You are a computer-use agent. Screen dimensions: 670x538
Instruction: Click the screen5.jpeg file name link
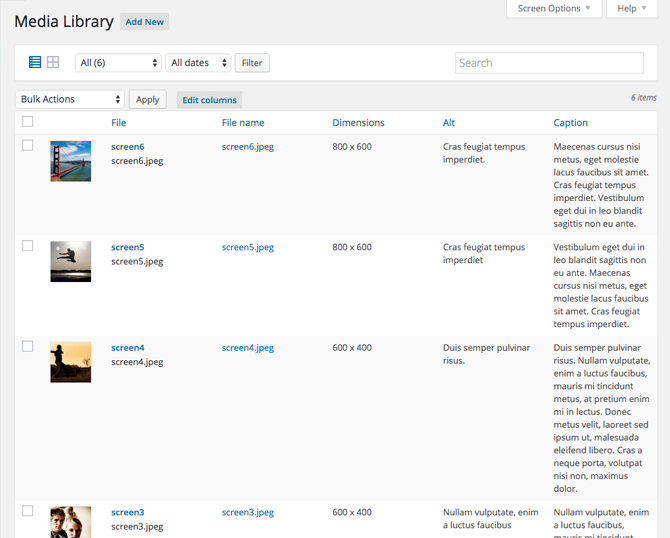tap(248, 247)
